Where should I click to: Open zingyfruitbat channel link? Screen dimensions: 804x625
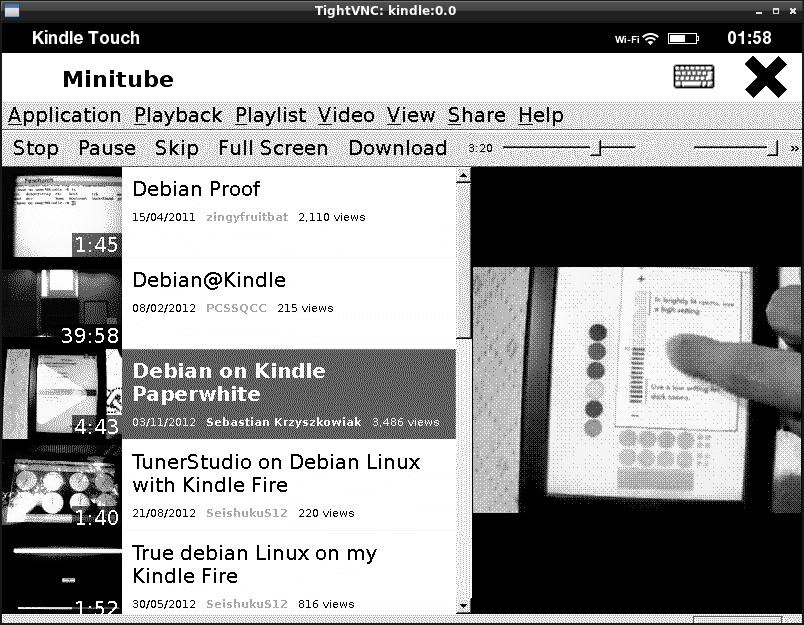point(247,217)
